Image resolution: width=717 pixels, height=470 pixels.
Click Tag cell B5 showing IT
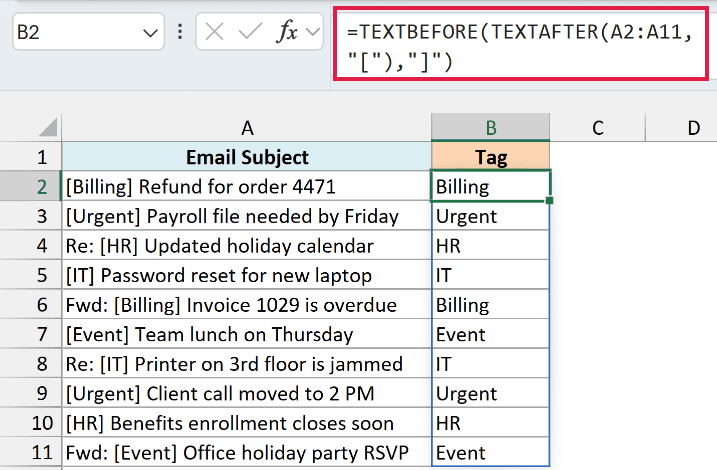point(491,275)
